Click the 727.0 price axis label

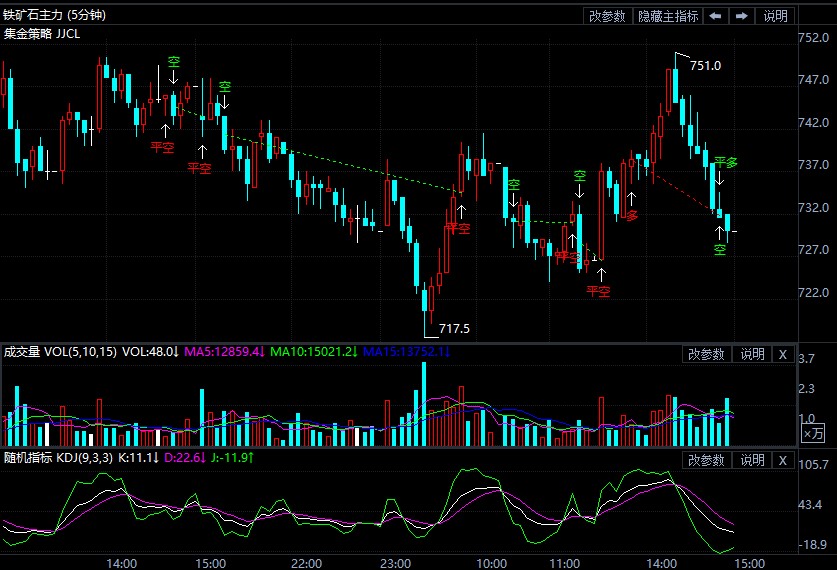tap(814, 249)
